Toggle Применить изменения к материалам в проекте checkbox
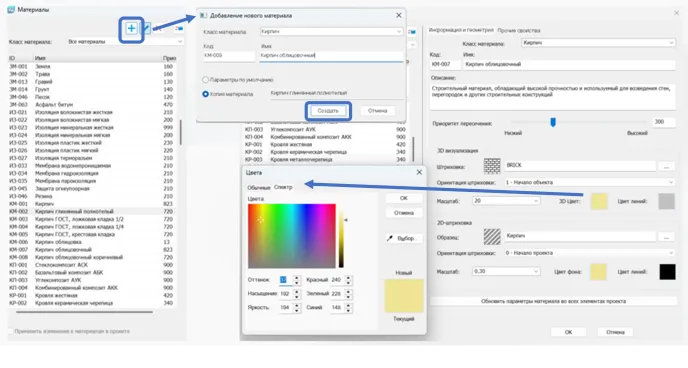 10,332
